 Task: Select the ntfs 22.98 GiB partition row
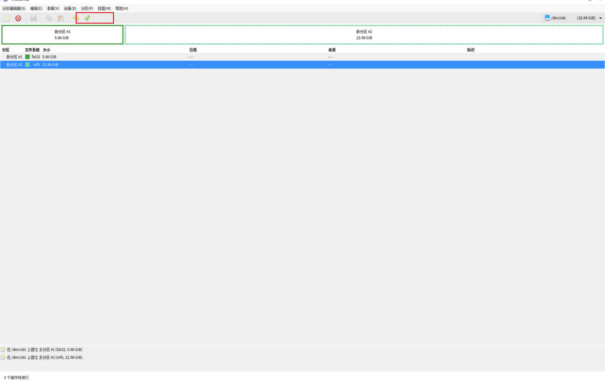click(x=302, y=65)
